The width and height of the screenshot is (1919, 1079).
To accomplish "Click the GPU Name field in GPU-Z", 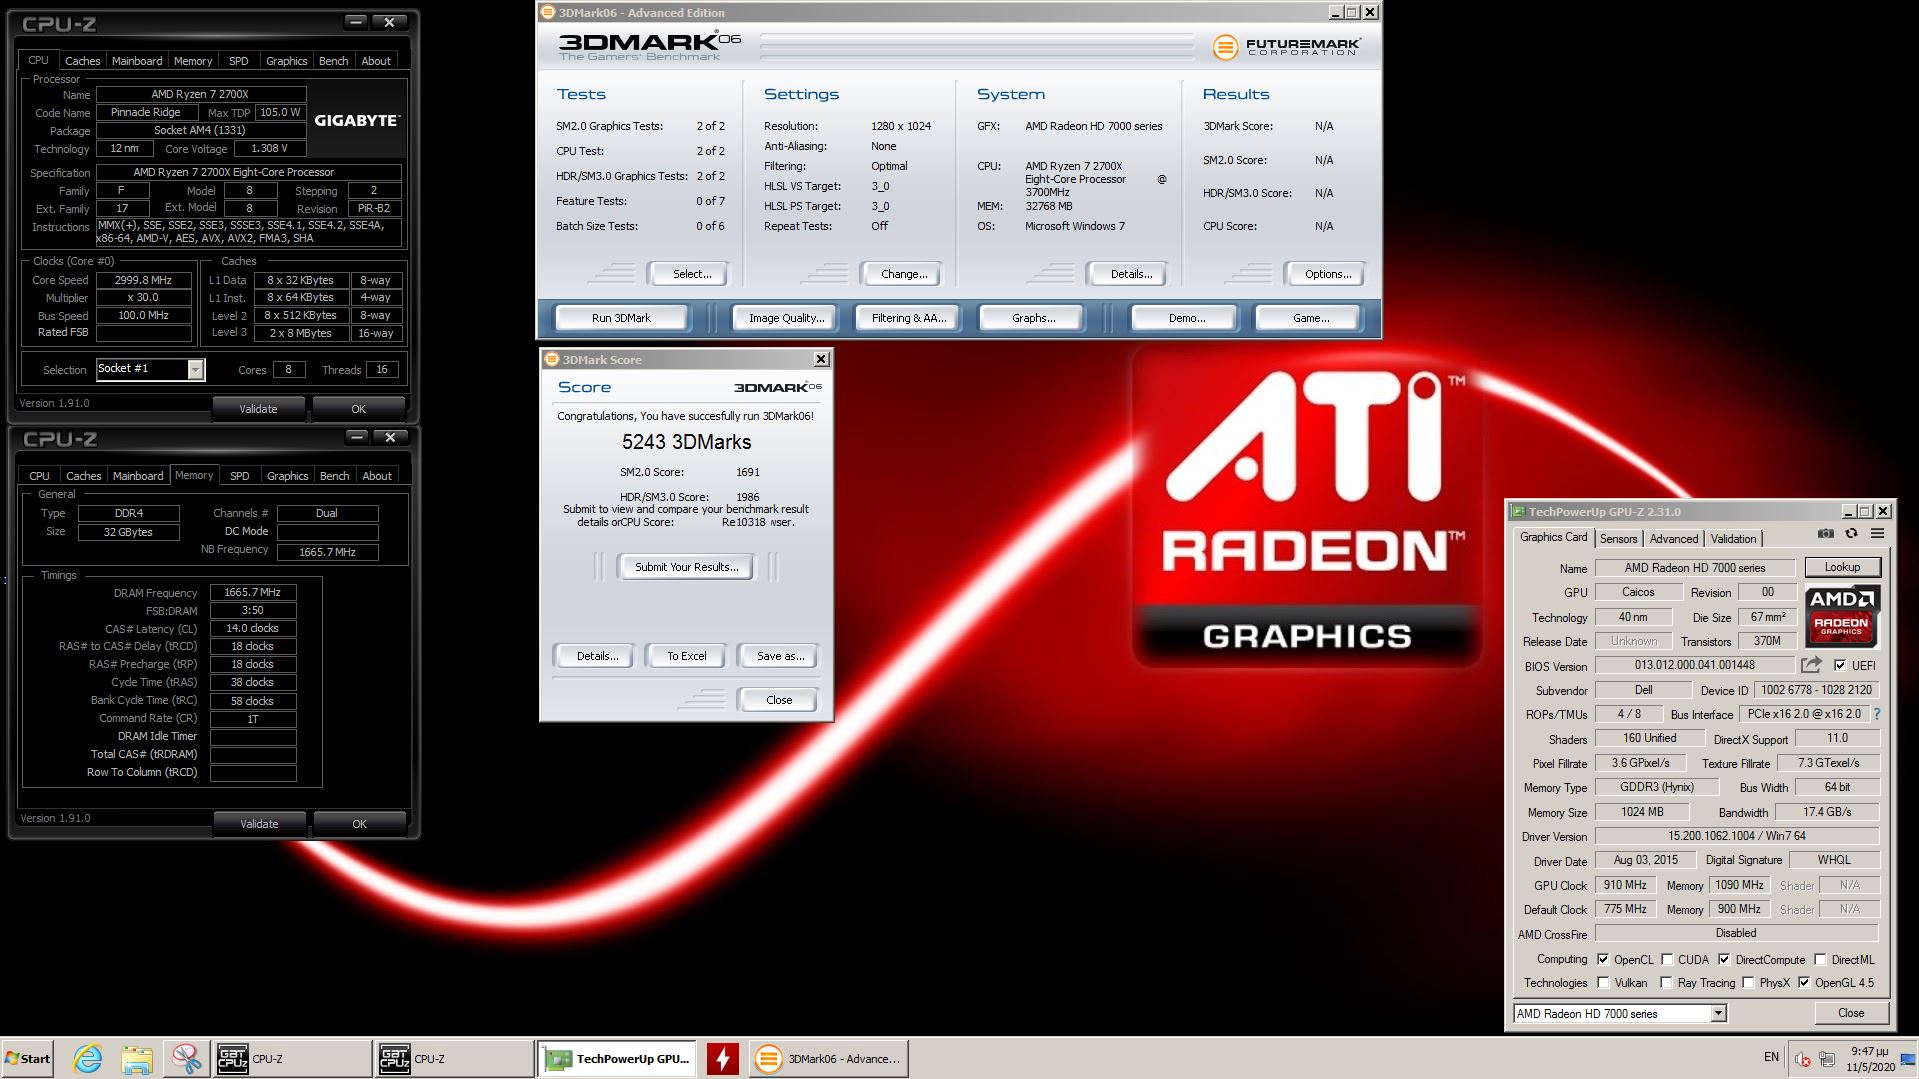I will [x=1694, y=568].
